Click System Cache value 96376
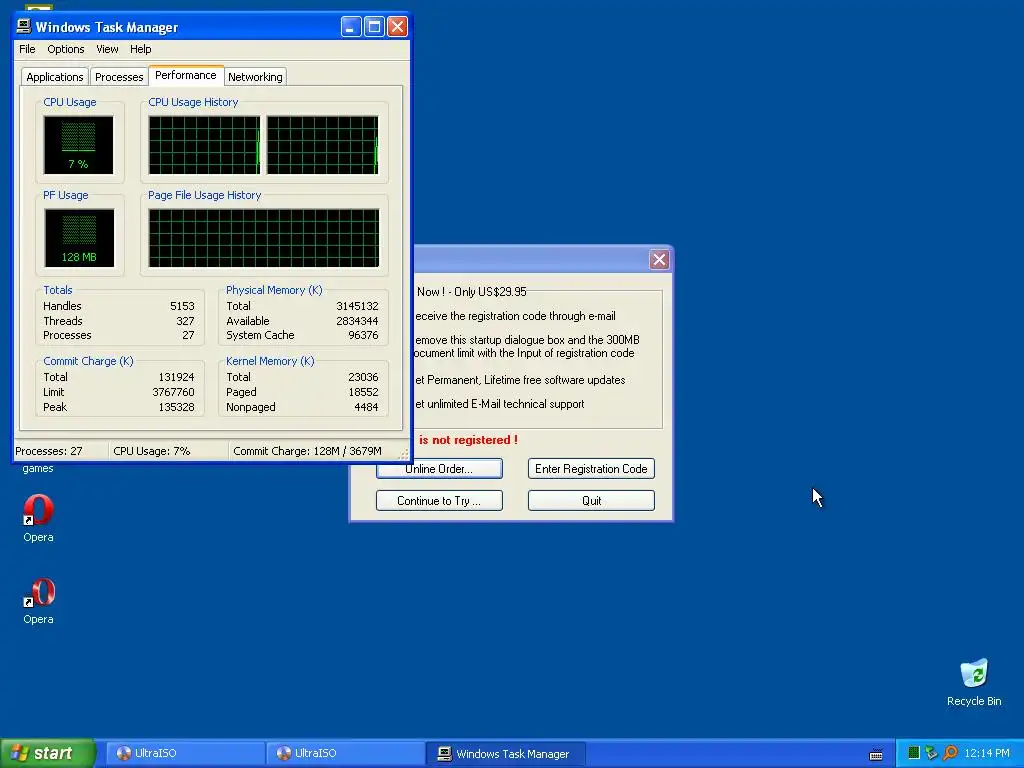The height and width of the screenshot is (768, 1024). [x=363, y=335]
